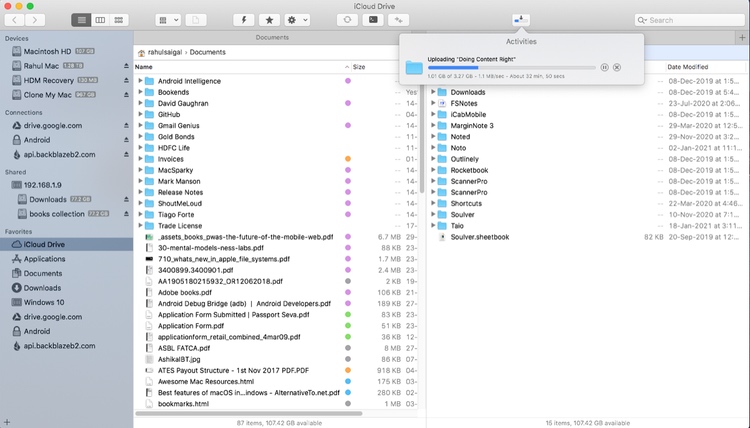Expand the Android Intelligence folder
750x428 pixels.
pos(139,81)
